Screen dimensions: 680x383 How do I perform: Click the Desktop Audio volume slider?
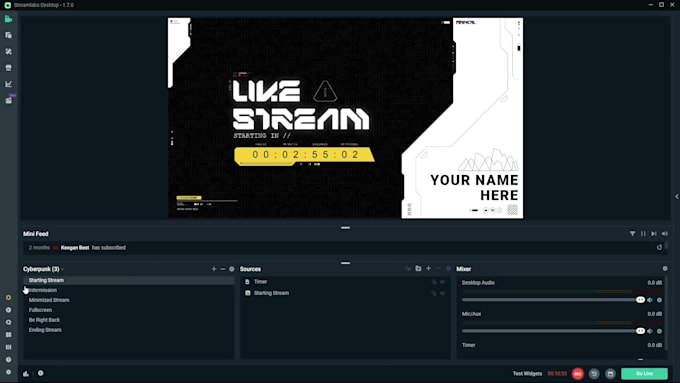[x=553, y=300]
